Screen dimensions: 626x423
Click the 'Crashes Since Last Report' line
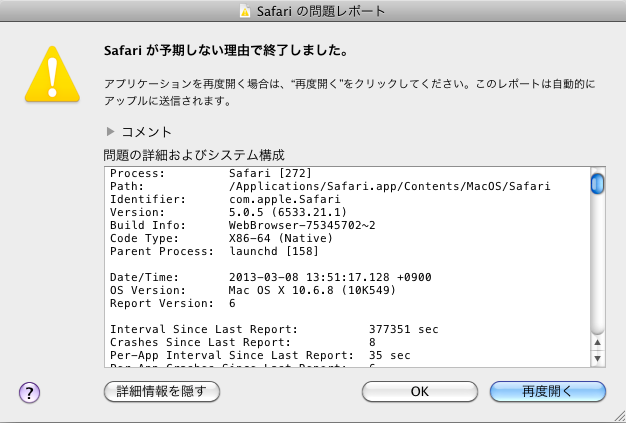(243, 342)
